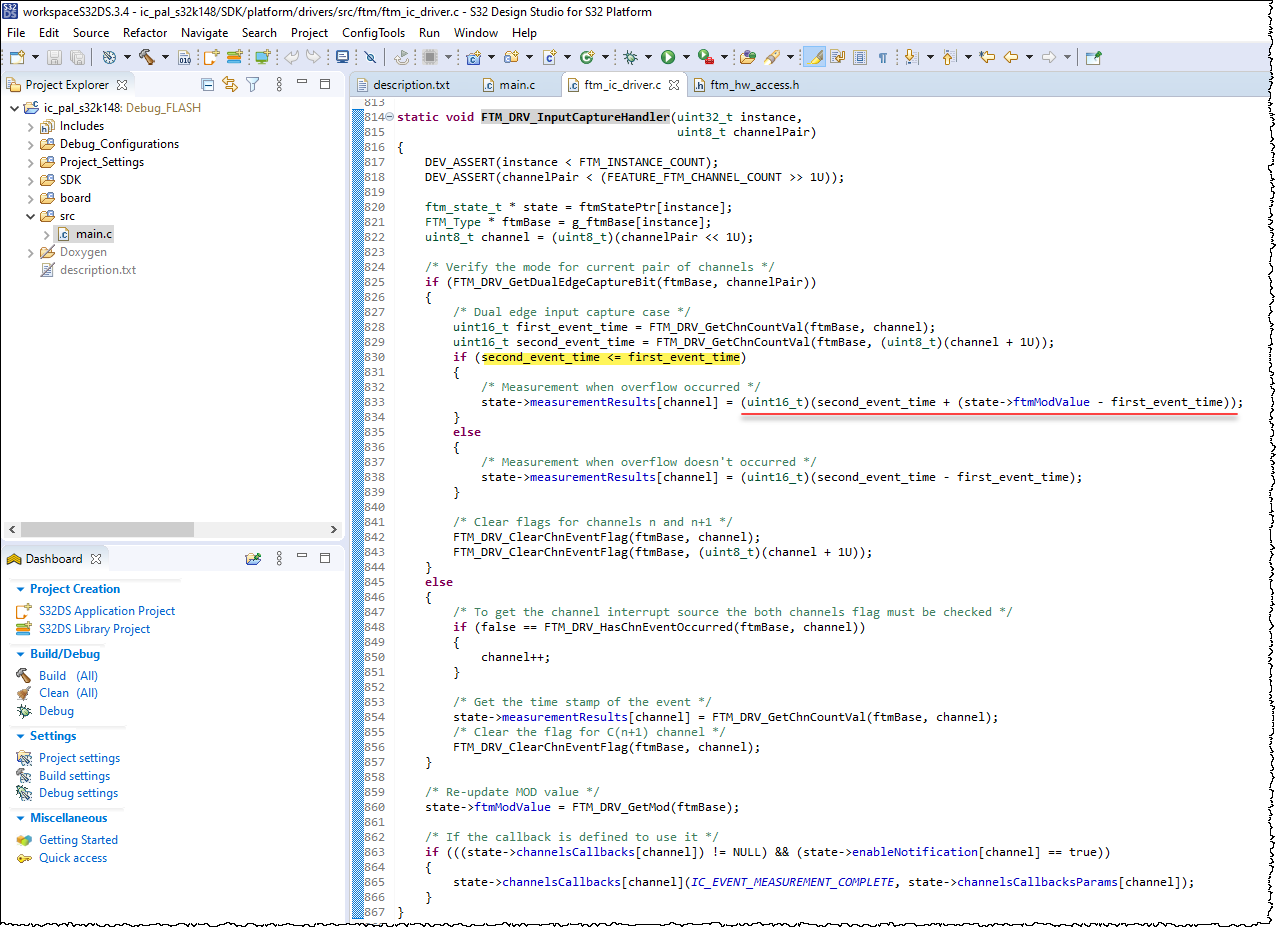1276x930 pixels.
Task: Click S32DS Application Project link
Action: tap(107, 611)
